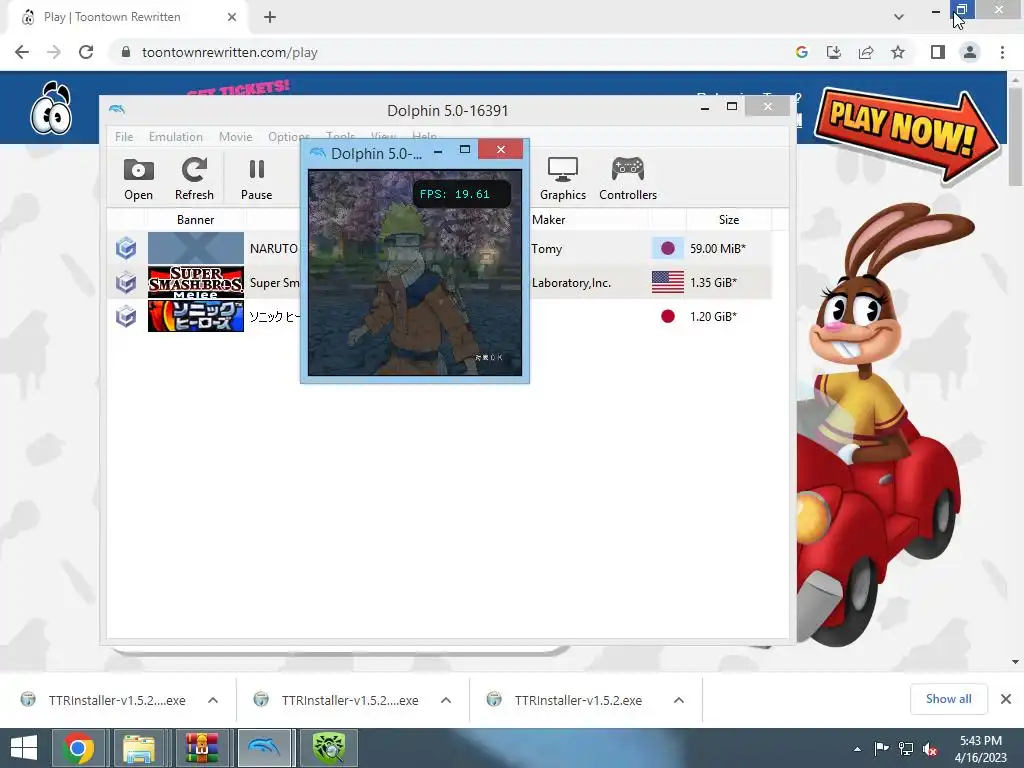Click the Open toolbar icon in Dolphin
Viewport: 1024px width, 768px height.
(138, 179)
